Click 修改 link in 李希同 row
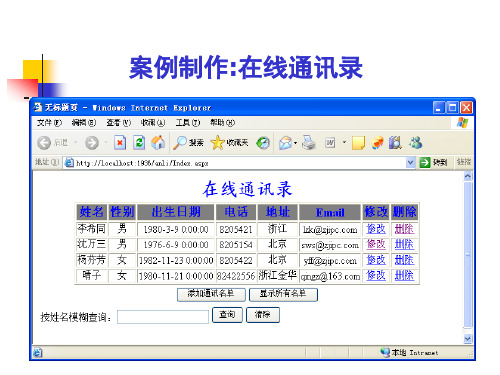 (376, 229)
